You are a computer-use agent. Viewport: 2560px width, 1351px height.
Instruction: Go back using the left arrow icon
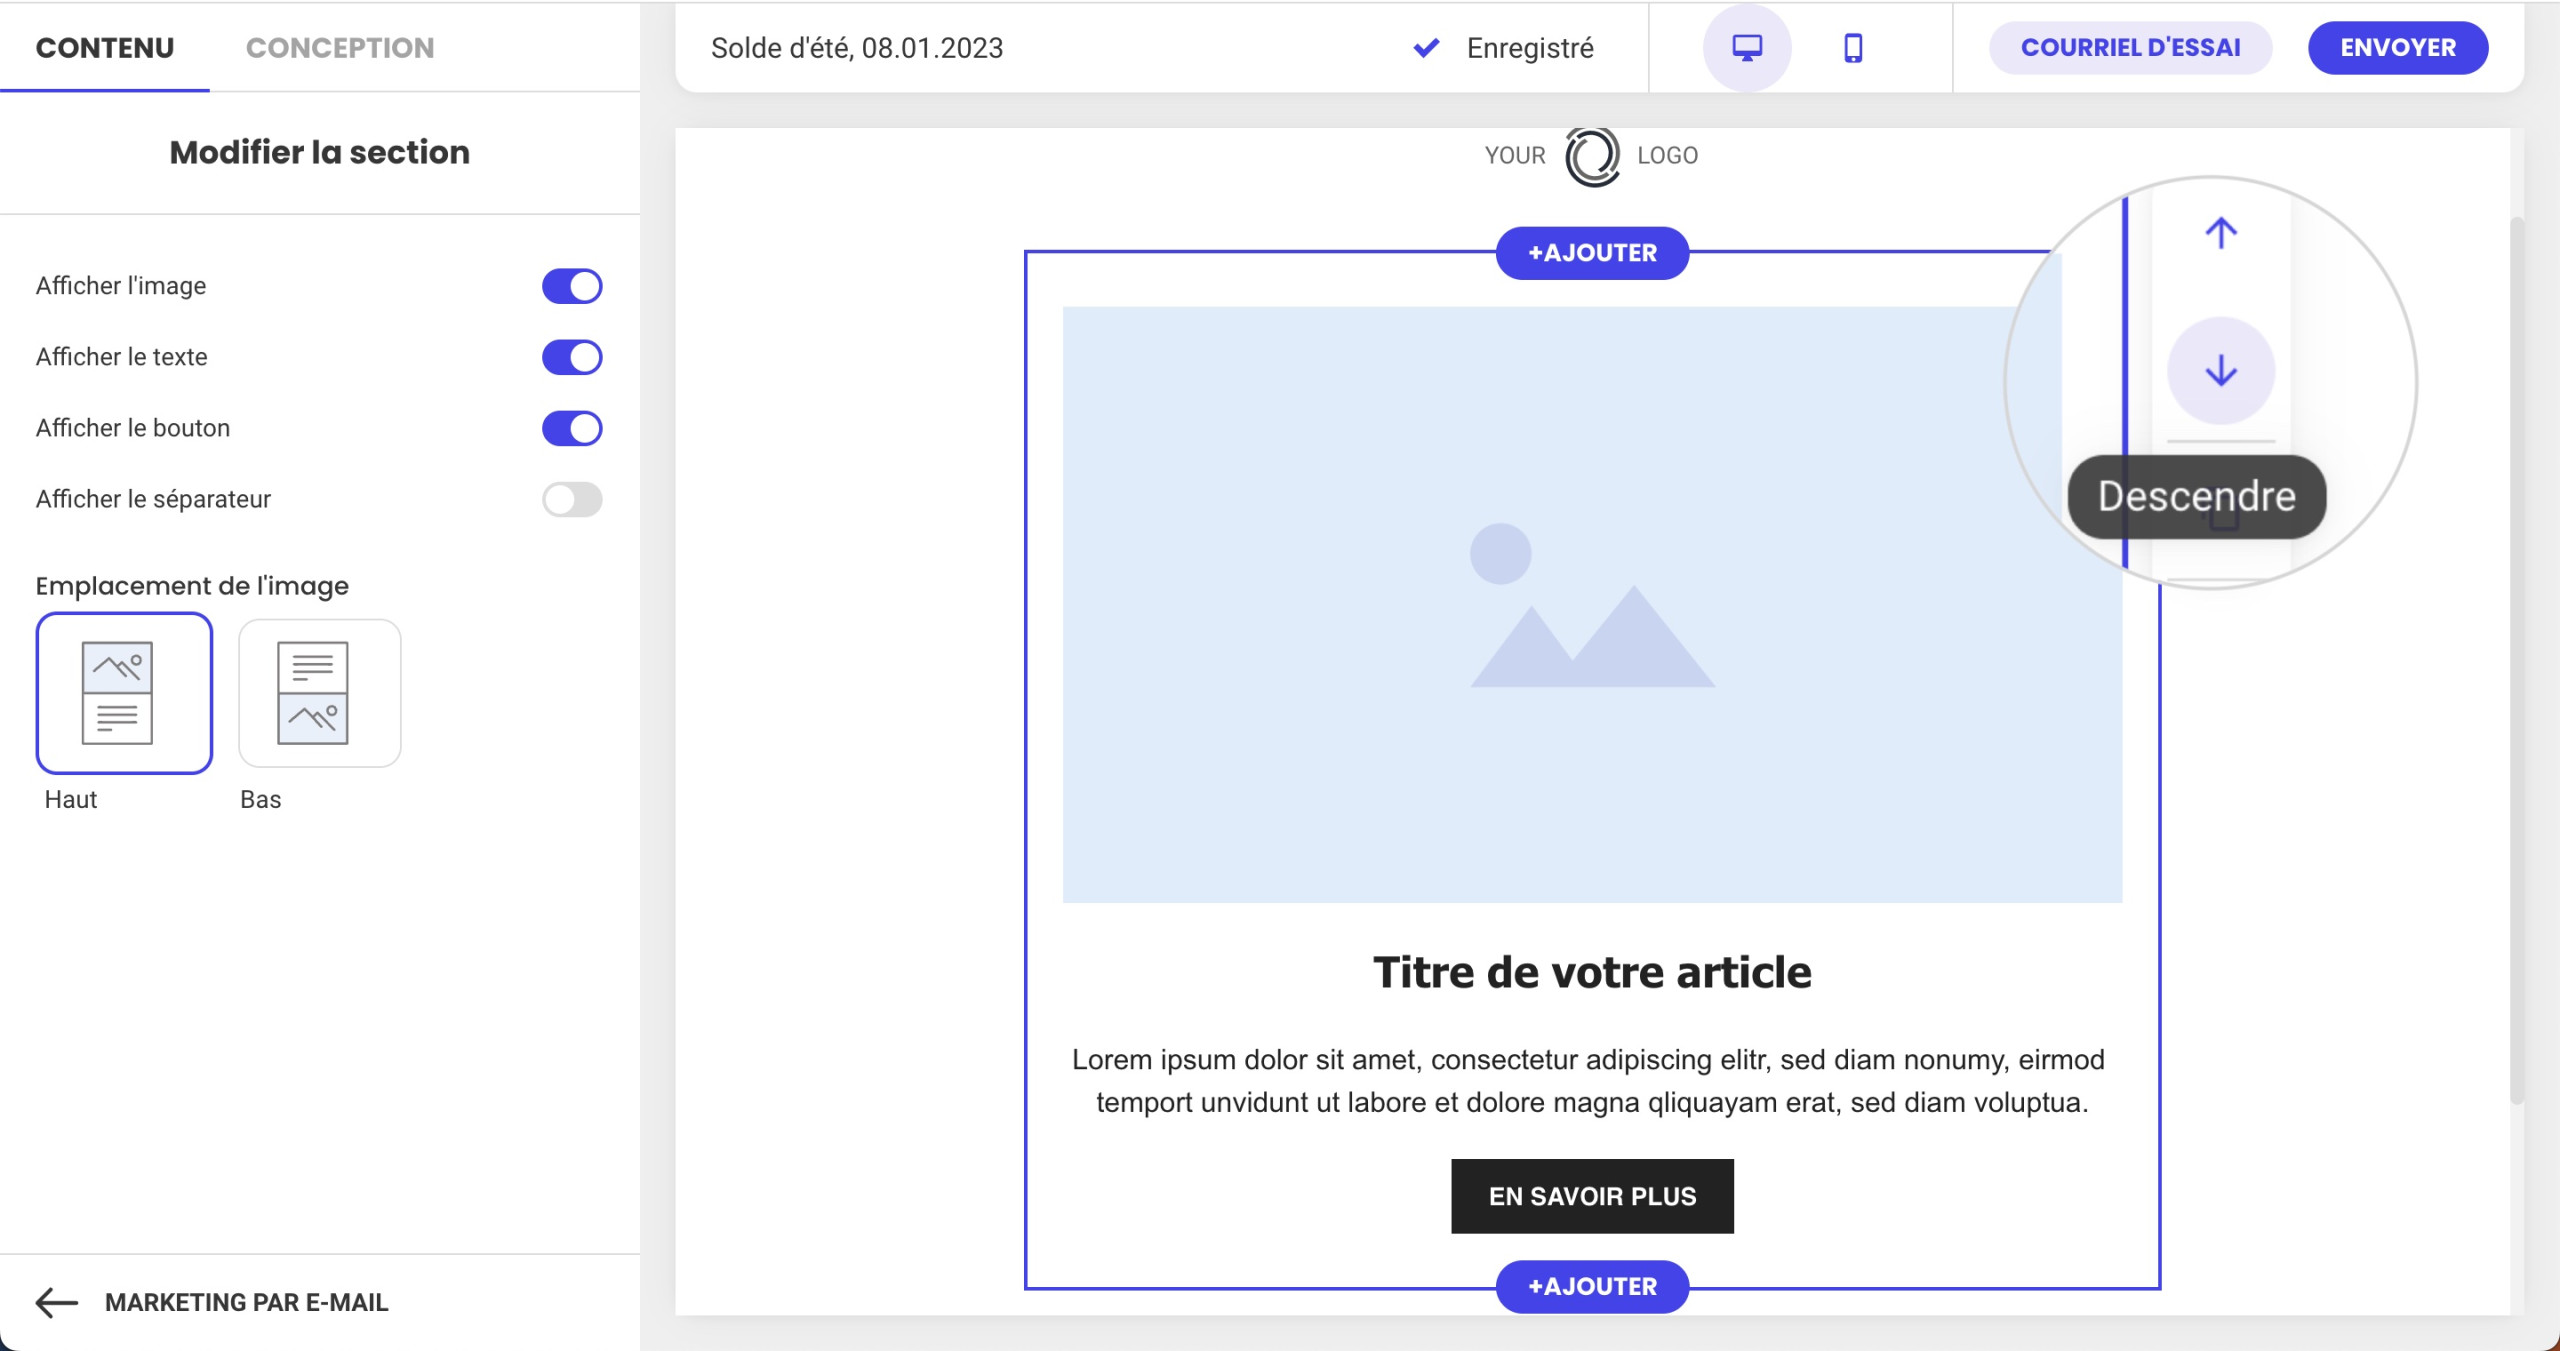[57, 1302]
